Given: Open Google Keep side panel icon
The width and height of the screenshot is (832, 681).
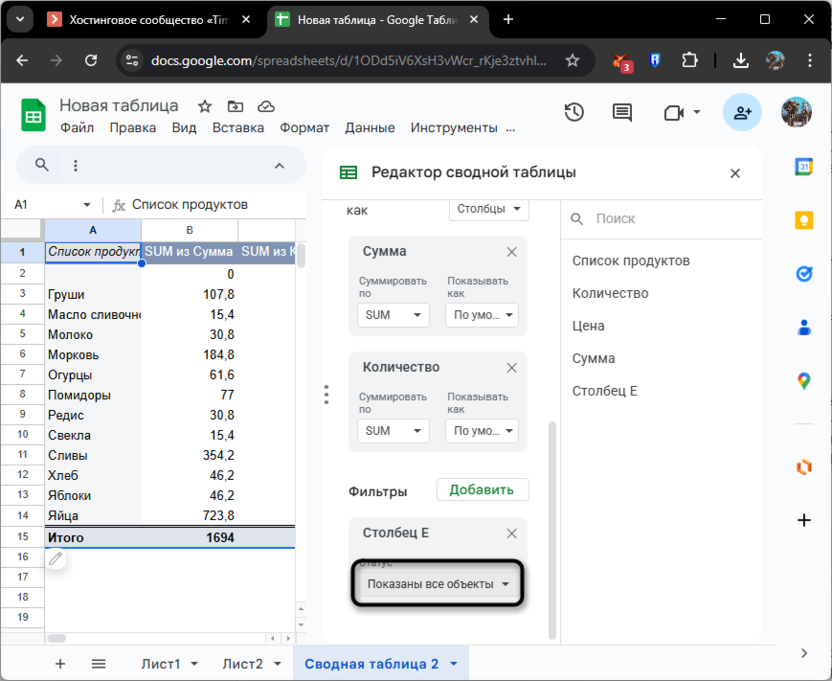Looking at the screenshot, I should (x=803, y=220).
